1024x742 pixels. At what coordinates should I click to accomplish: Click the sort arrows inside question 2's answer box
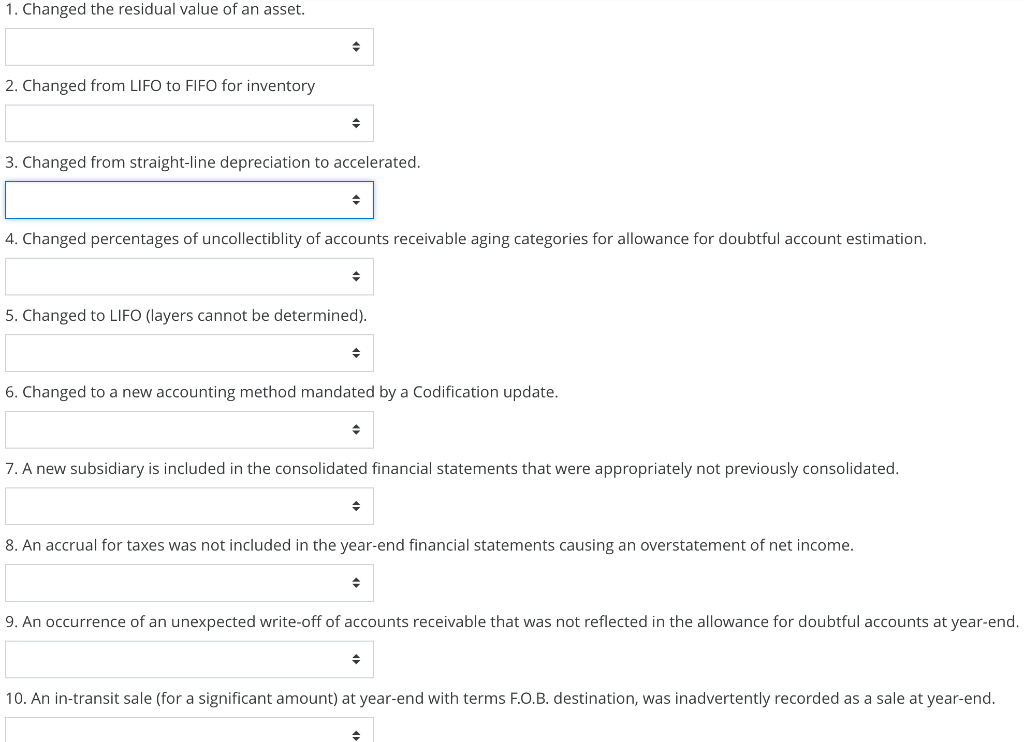pyautogui.click(x=357, y=122)
